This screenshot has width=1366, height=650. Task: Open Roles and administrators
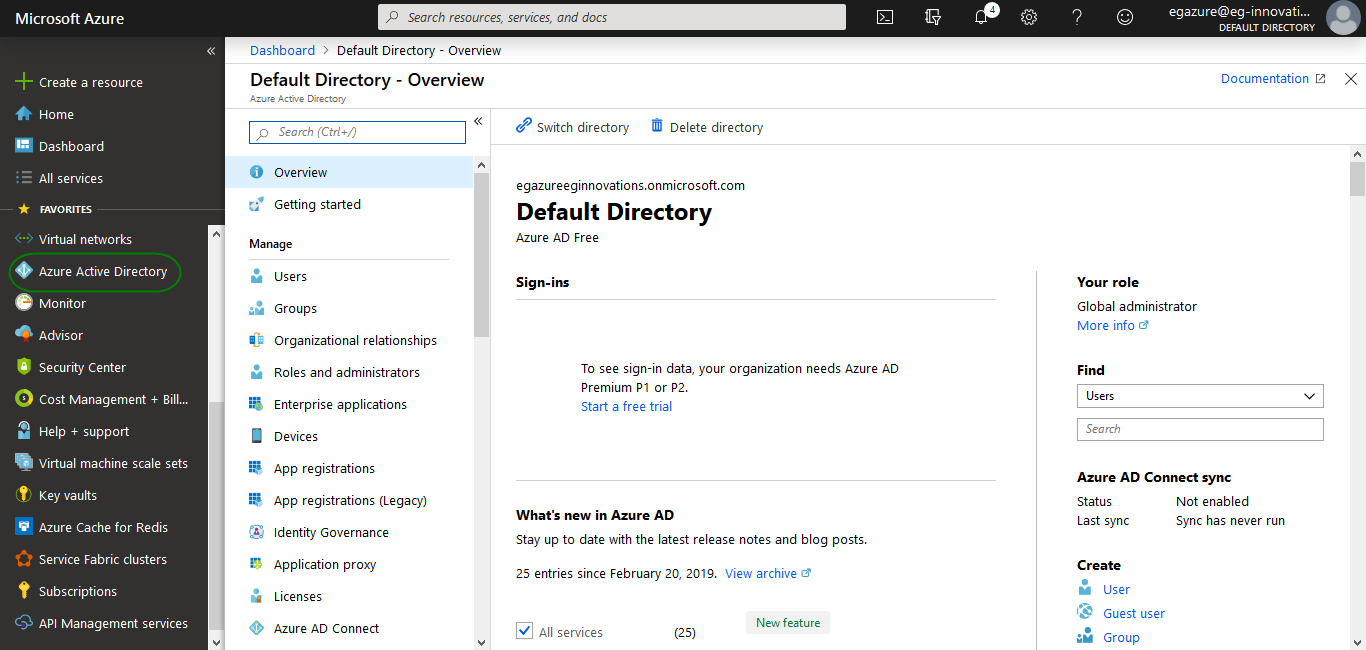point(349,372)
